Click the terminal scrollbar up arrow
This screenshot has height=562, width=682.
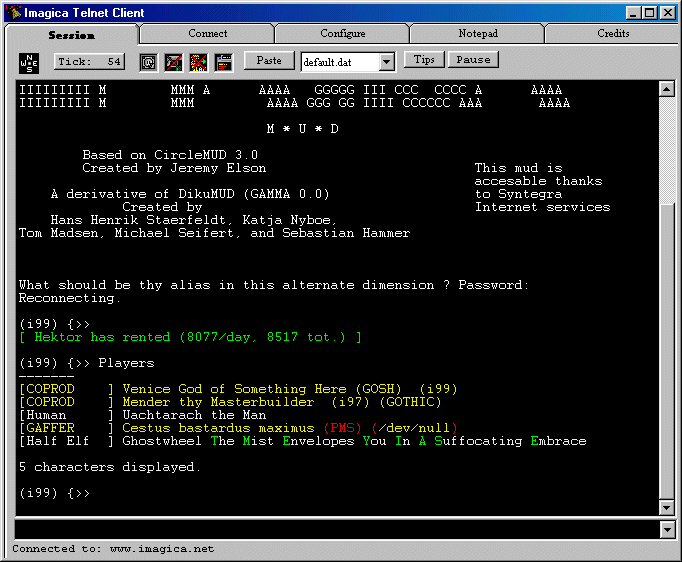coord(667,89)
